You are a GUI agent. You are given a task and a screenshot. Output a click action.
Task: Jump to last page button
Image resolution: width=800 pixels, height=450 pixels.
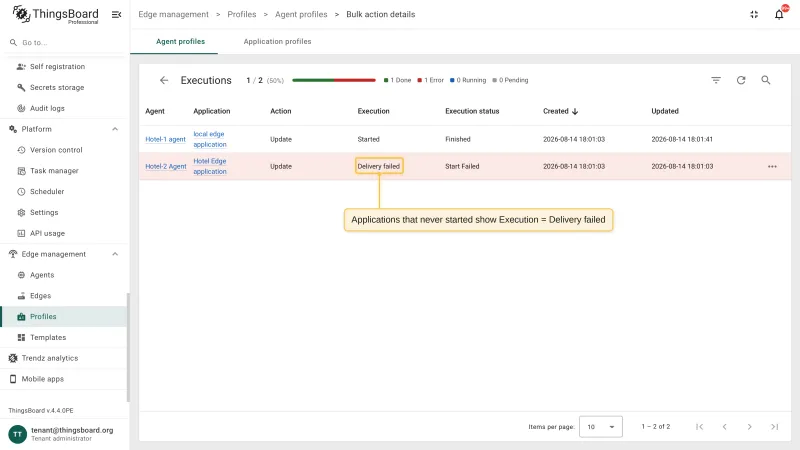point(774,427)
